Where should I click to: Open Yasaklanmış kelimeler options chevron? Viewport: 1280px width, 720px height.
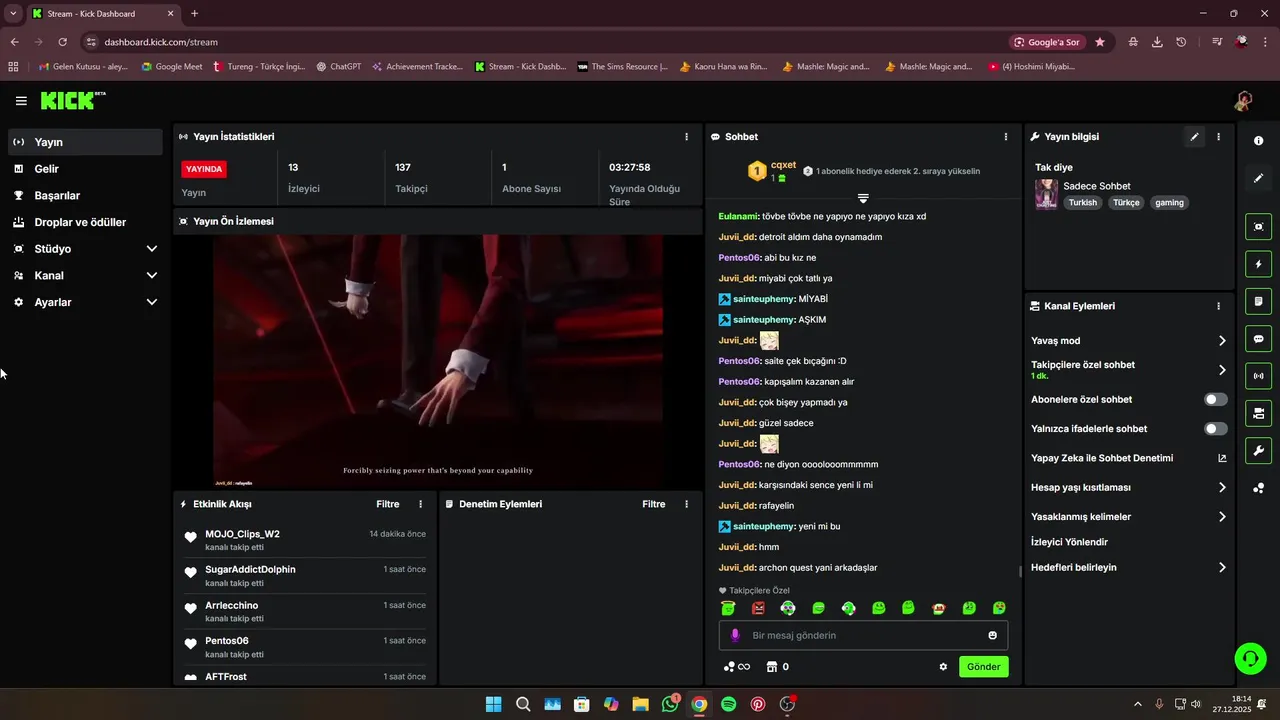point(1222,517)
